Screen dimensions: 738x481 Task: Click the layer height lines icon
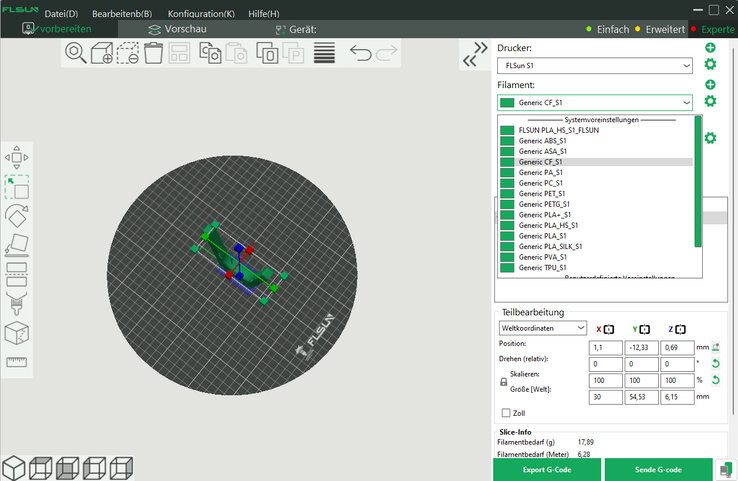[324, 54]
